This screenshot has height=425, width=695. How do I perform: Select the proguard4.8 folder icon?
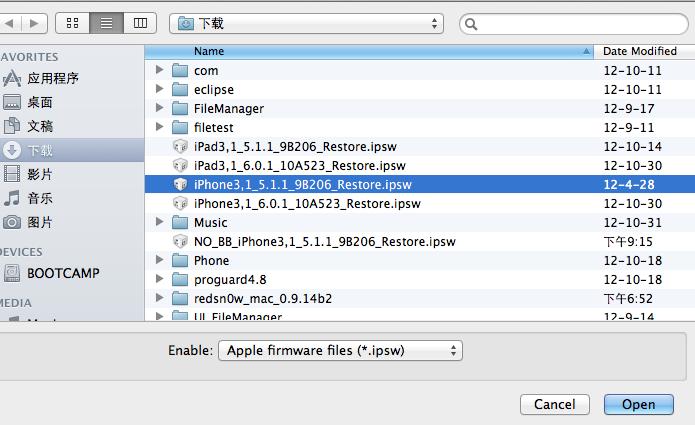coord(180,280)
